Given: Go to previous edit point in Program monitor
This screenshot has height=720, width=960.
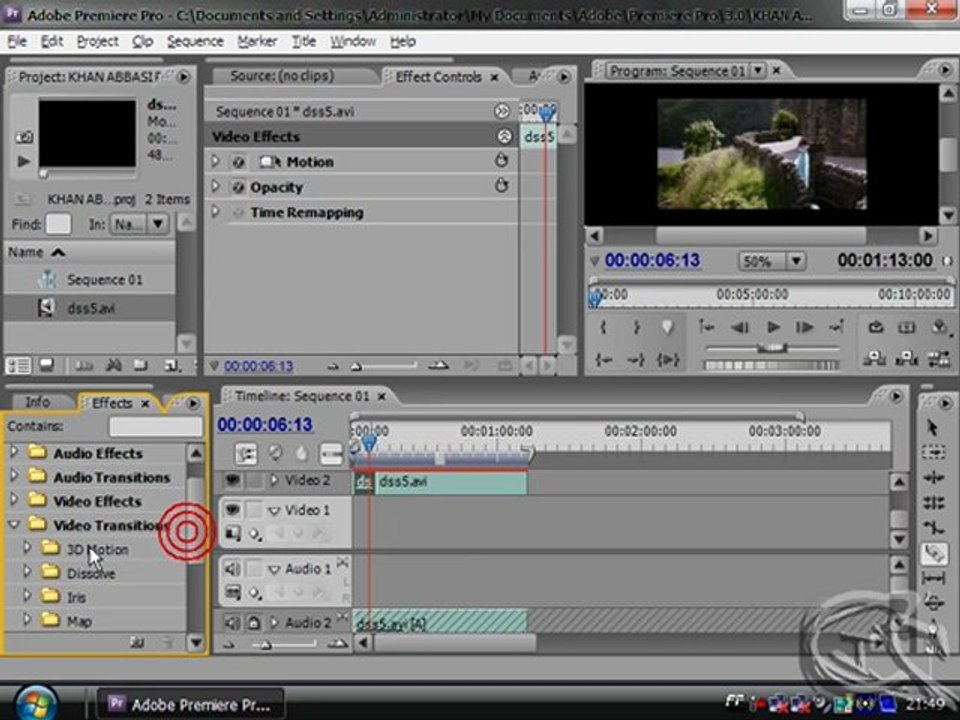Looking at the screenshot, I should (707, 328).
